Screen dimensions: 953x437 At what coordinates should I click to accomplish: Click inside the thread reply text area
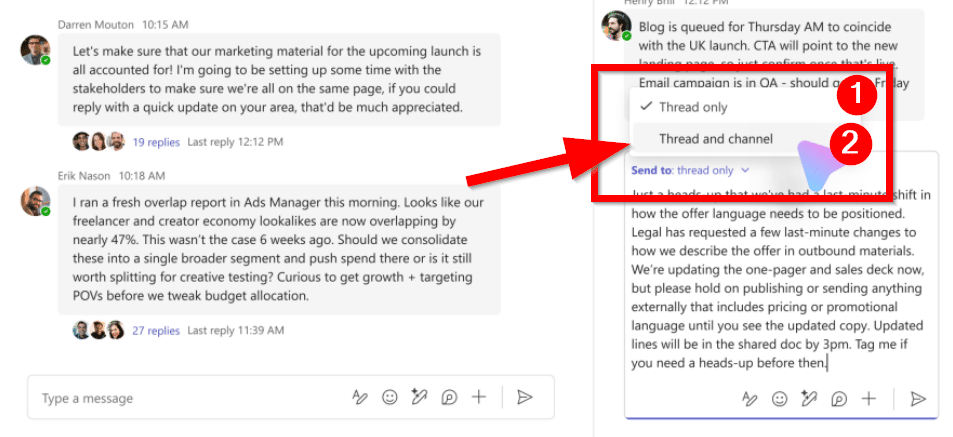pos(780,280)
